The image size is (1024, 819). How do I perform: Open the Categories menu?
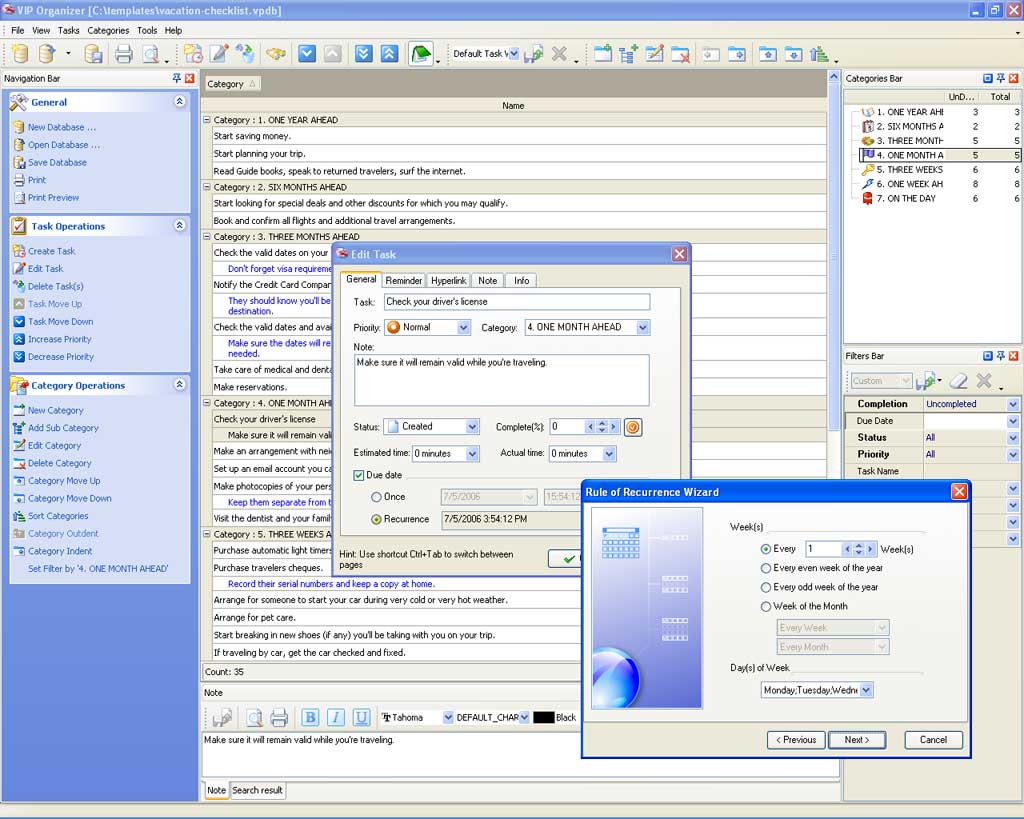click(108, 31)
